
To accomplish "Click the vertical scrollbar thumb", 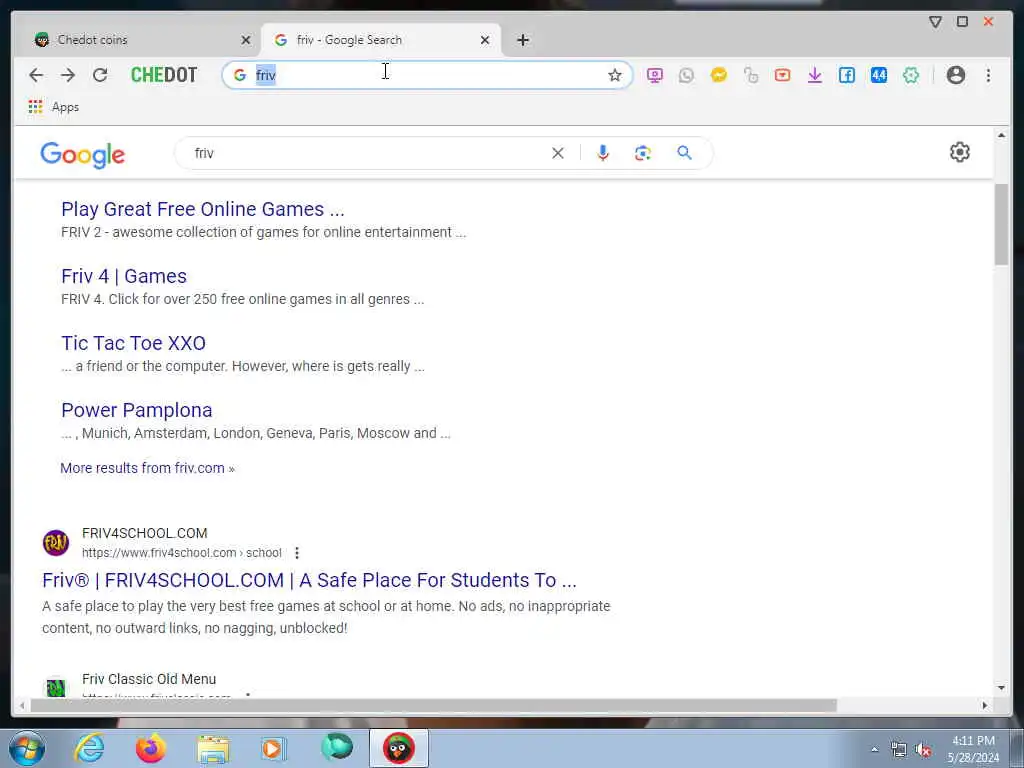I will (x=1001, y=225).
